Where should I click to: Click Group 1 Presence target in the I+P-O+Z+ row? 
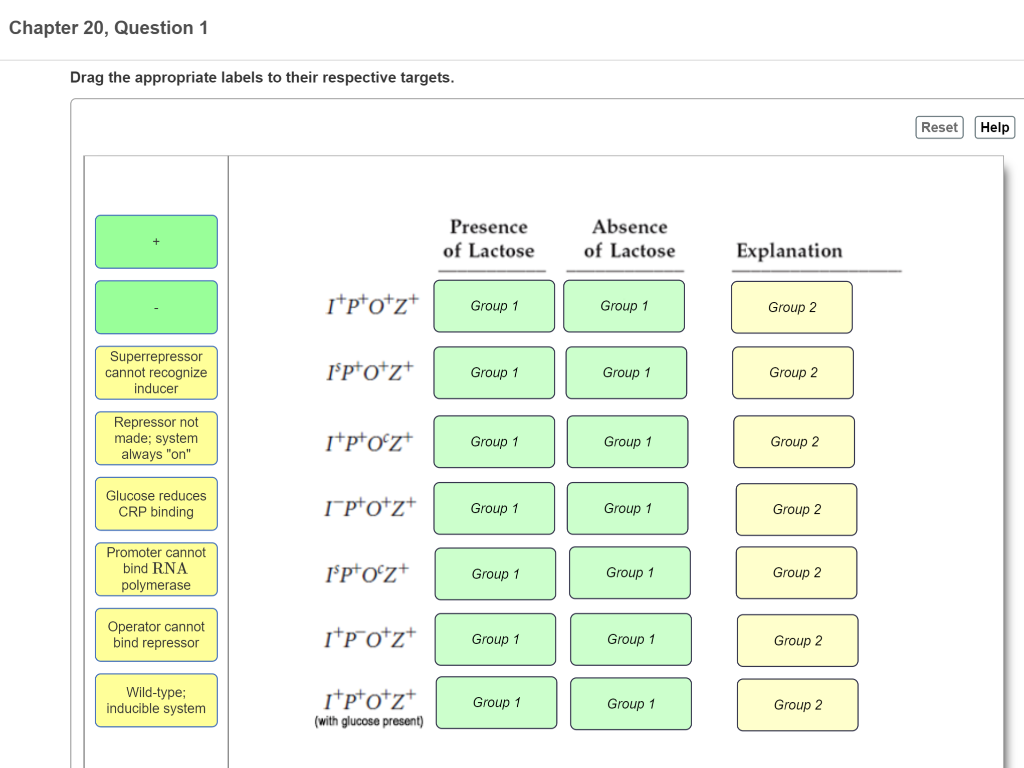point(495,639)
